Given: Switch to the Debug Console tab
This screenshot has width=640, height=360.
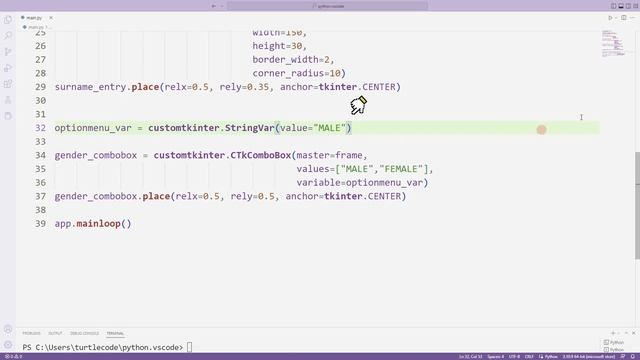Looking at the screenshot, I should pyautogui.click(x=84, y=333).
